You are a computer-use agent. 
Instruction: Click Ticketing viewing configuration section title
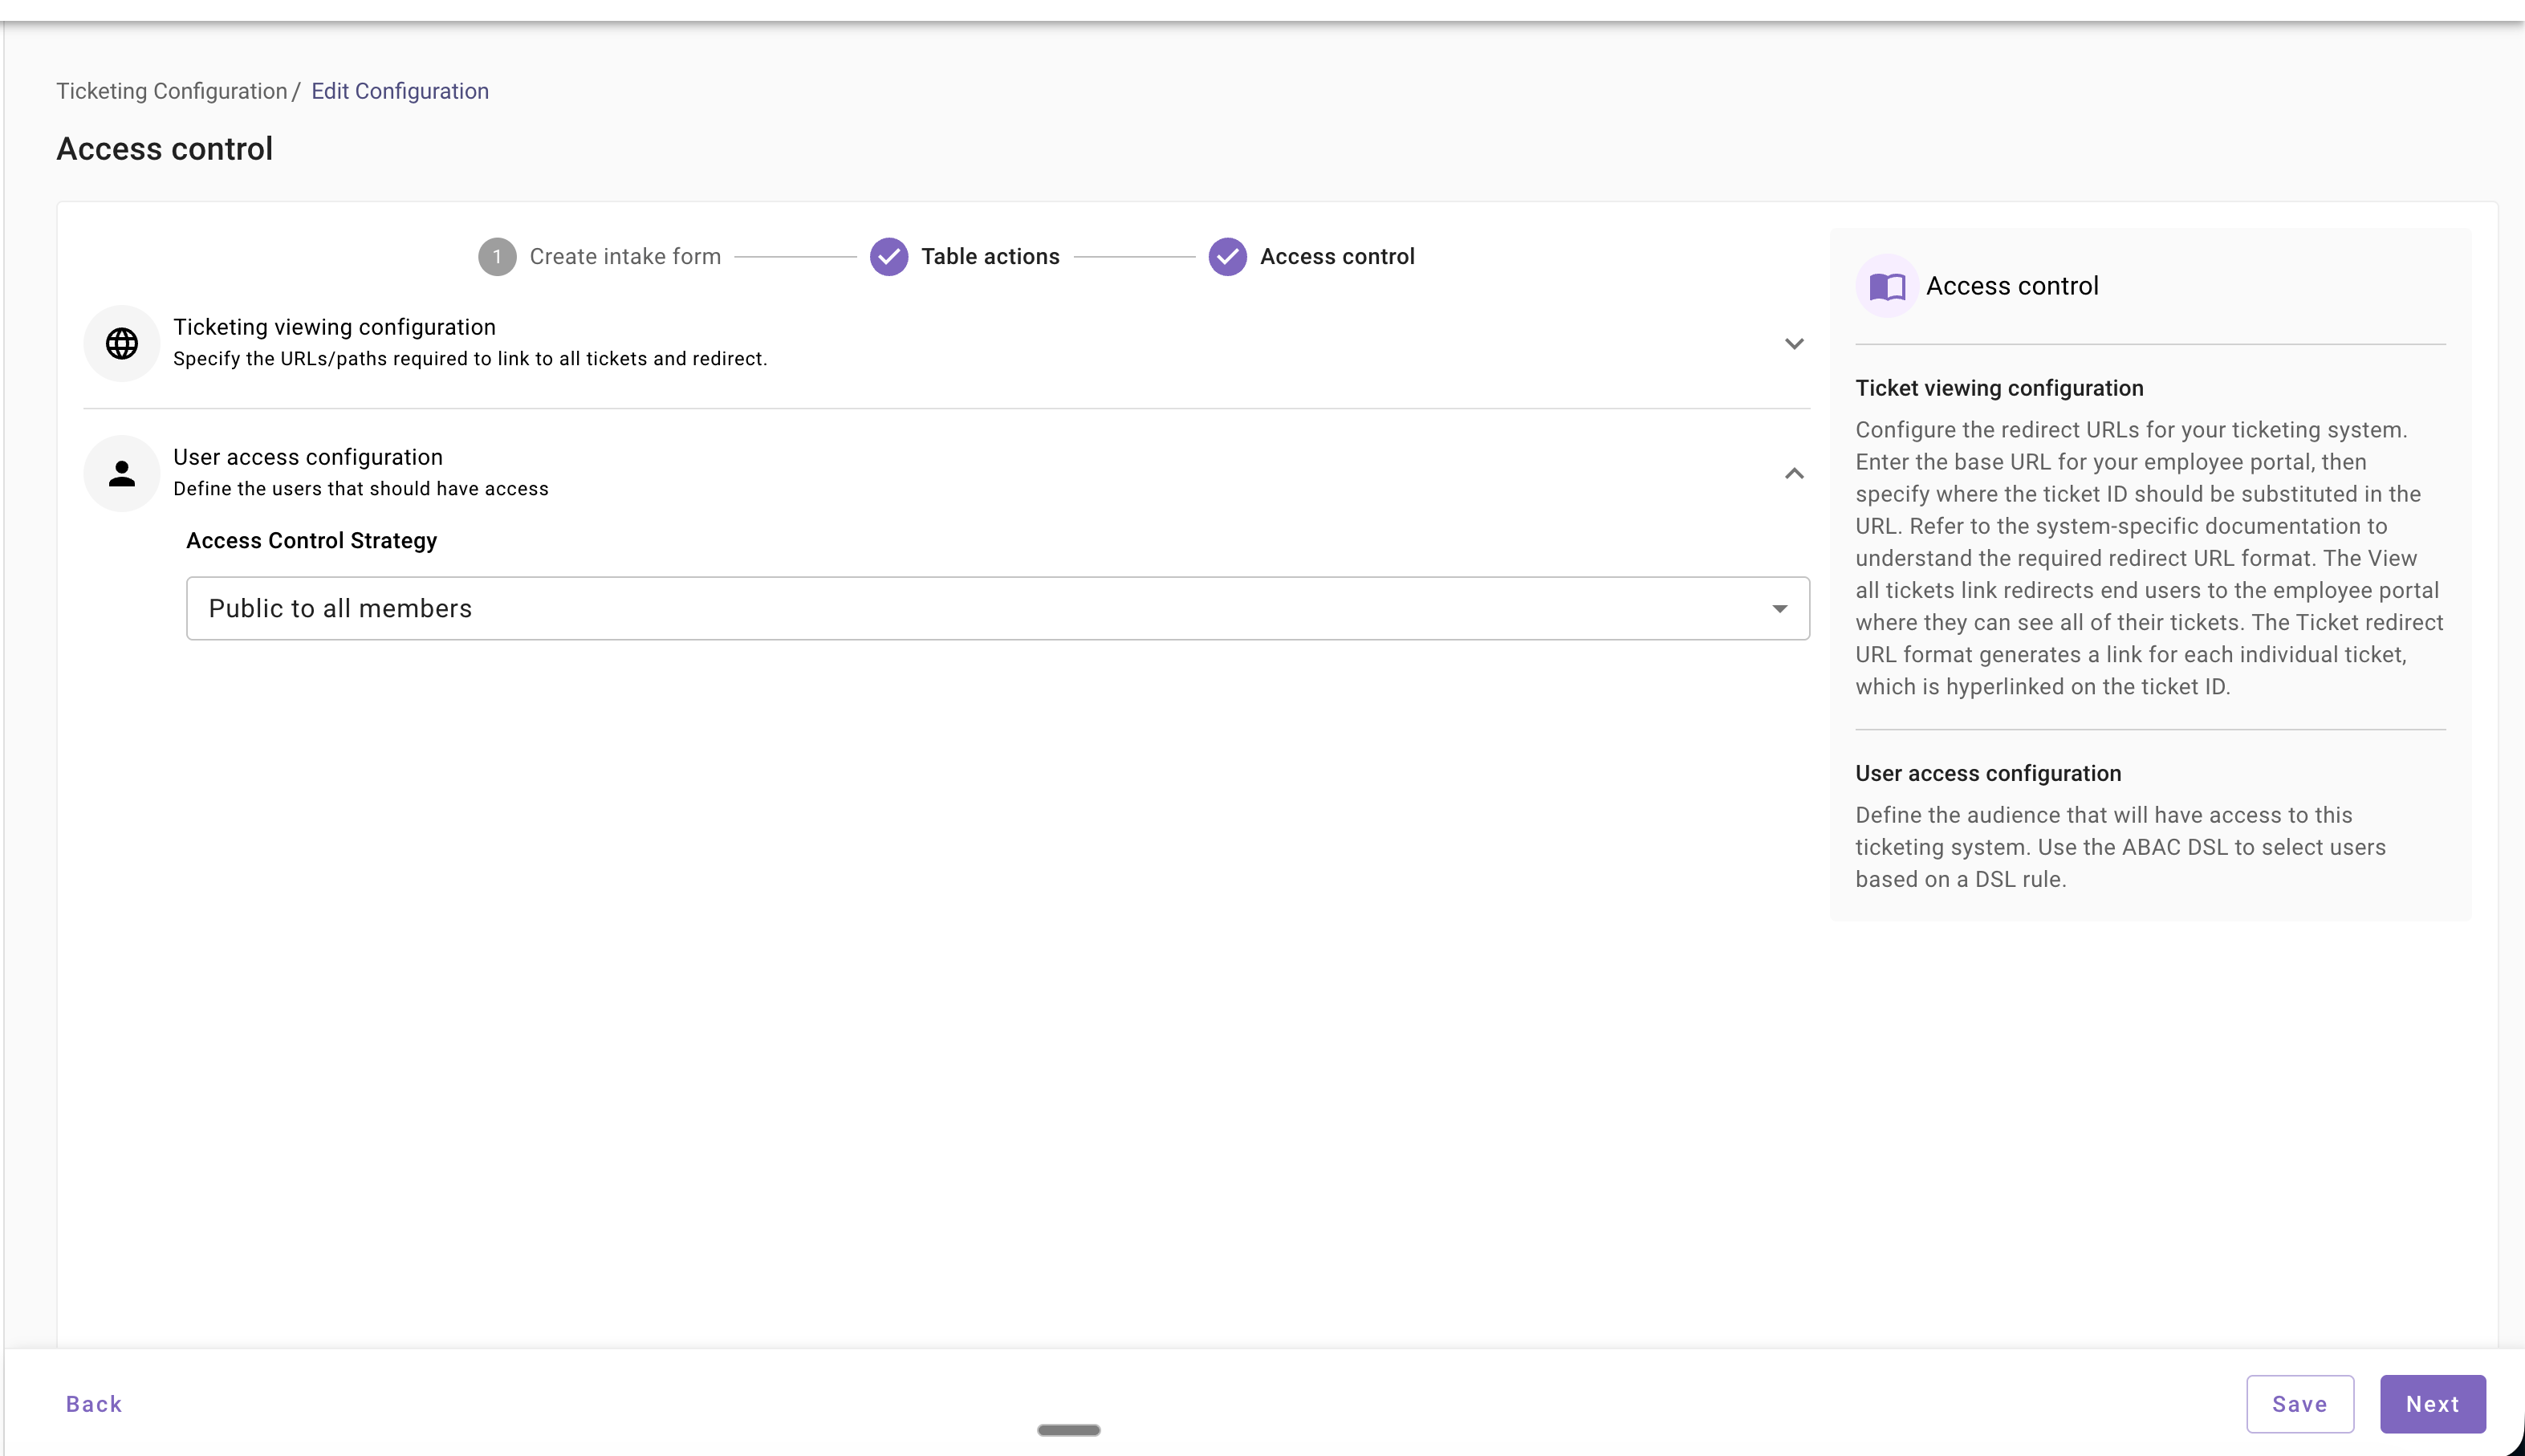coord(334,327)
